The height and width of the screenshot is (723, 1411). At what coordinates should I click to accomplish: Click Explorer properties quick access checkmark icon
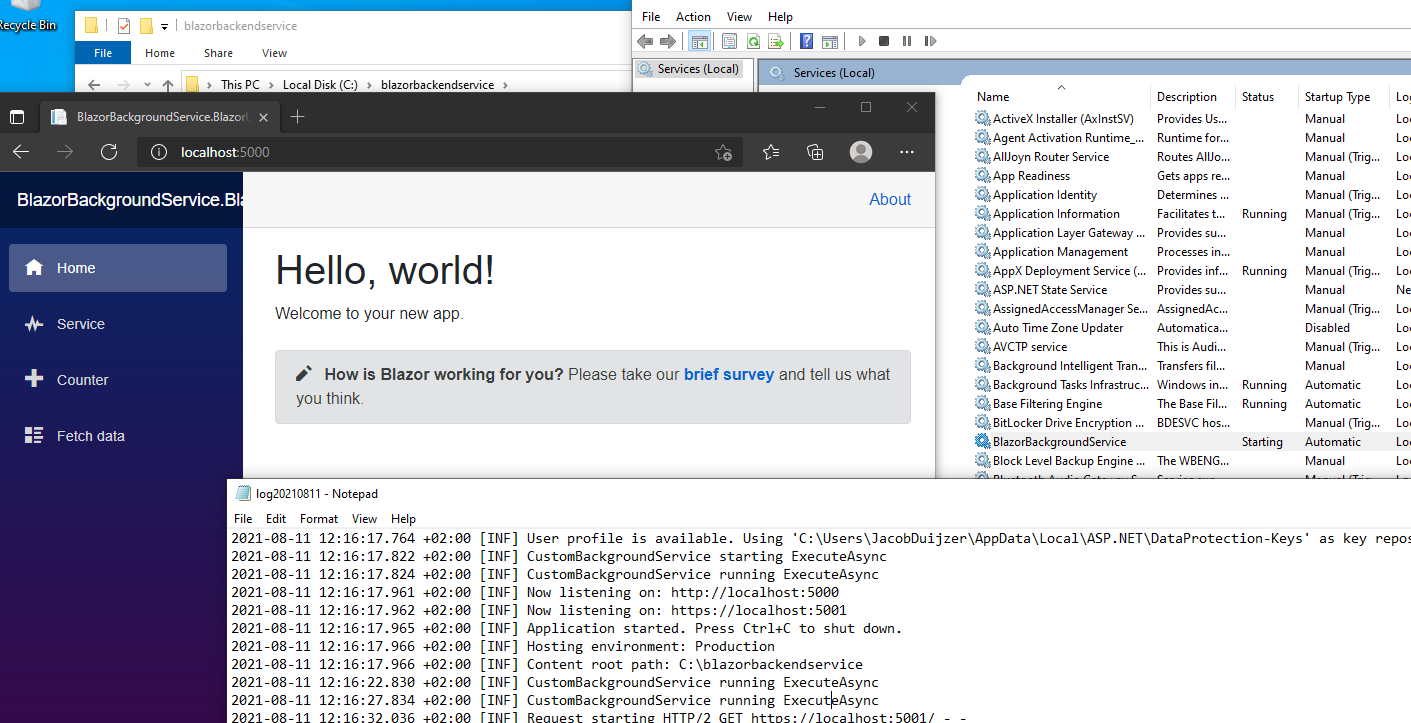click(124, 26)
